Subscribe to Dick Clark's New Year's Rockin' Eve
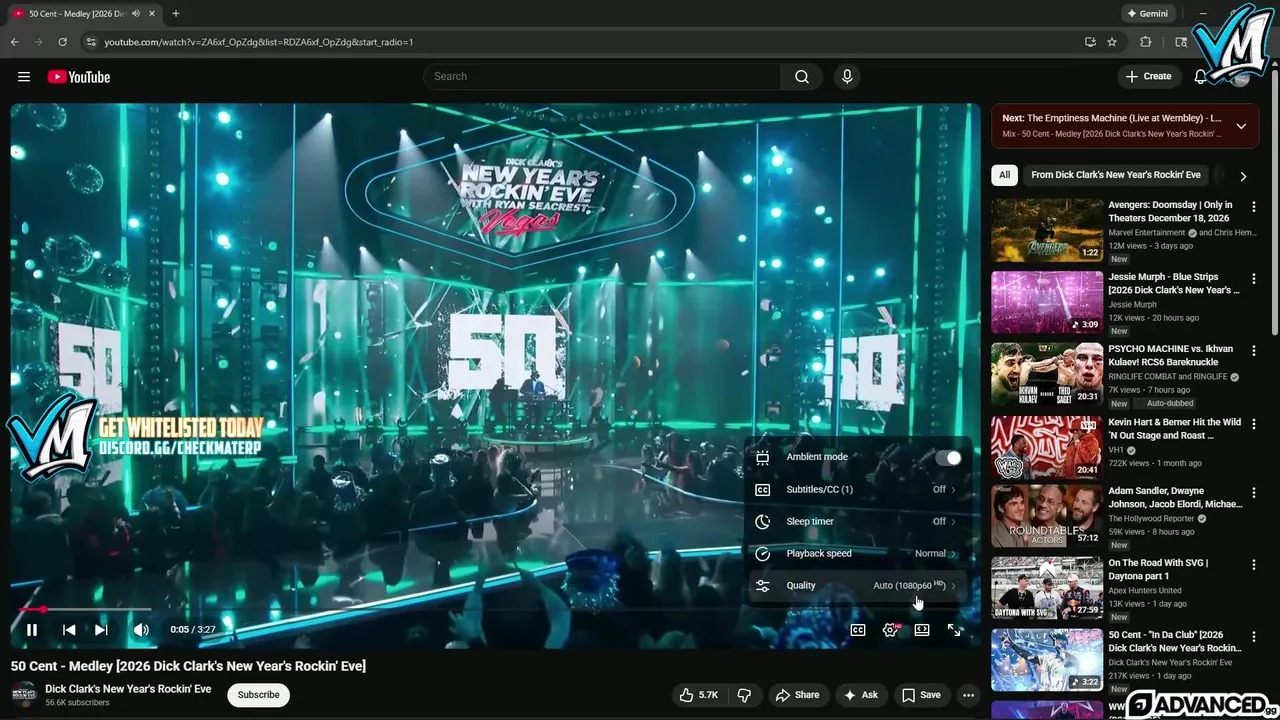This screenshot has width=1280, height=720. [x=258, y=695]
